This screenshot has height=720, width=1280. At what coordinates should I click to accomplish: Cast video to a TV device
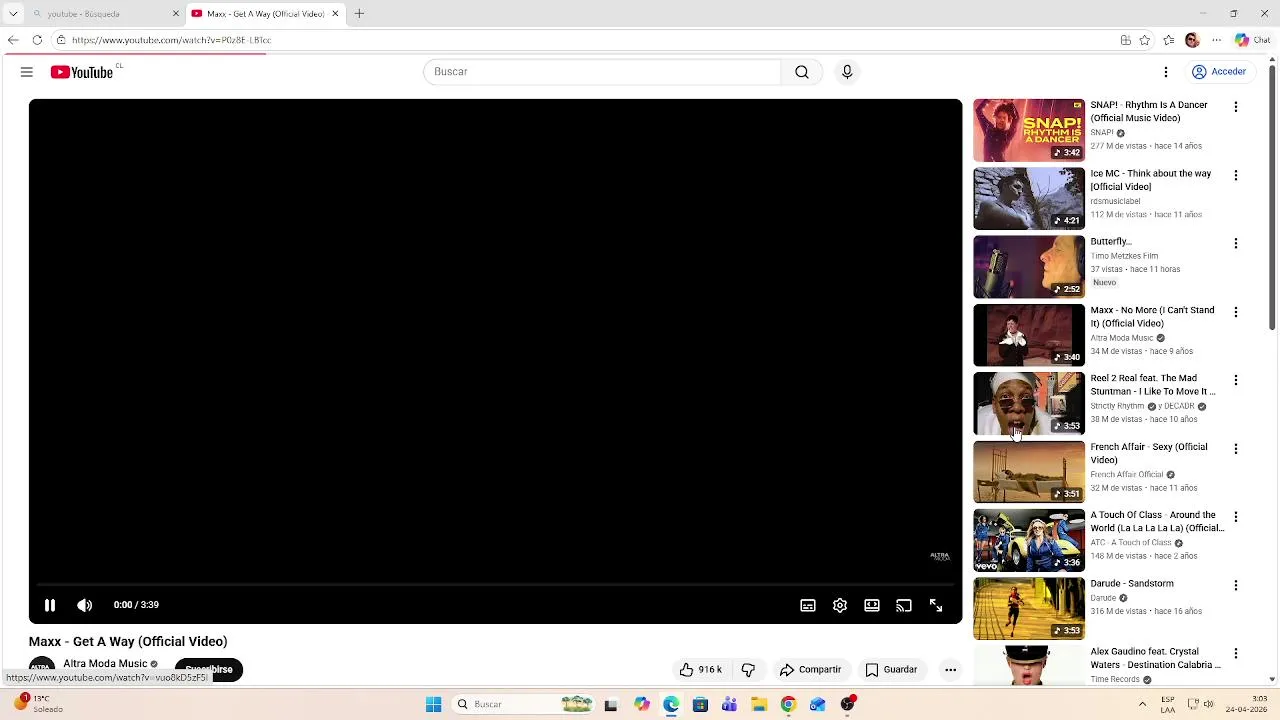tap(904, 605)
